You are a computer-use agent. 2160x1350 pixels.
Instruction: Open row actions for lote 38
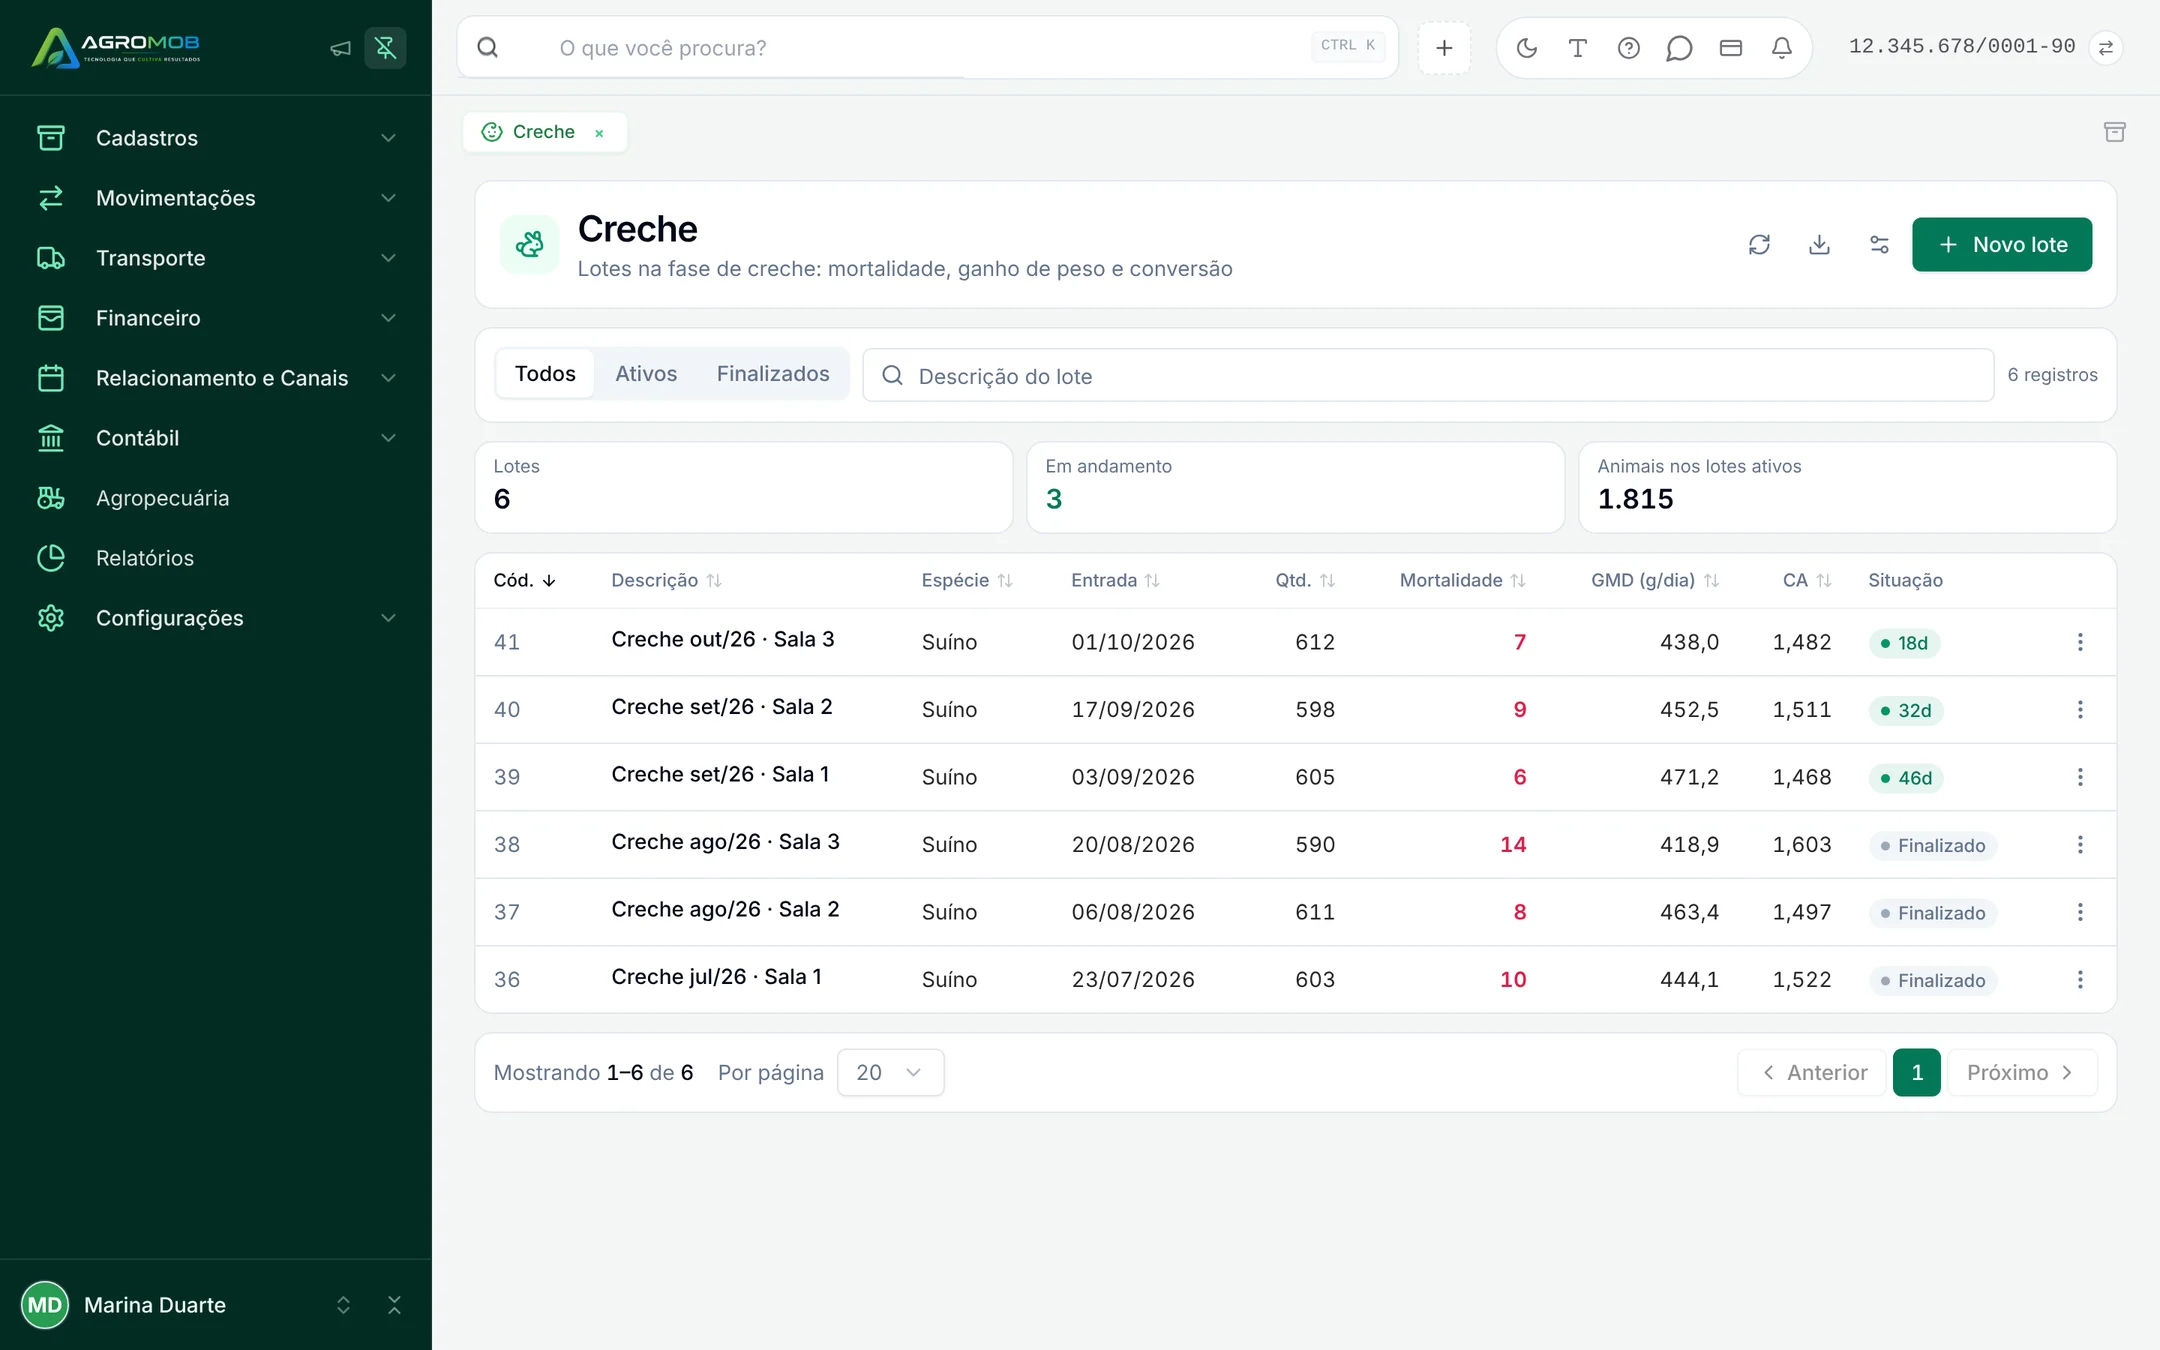(2080, 845)
